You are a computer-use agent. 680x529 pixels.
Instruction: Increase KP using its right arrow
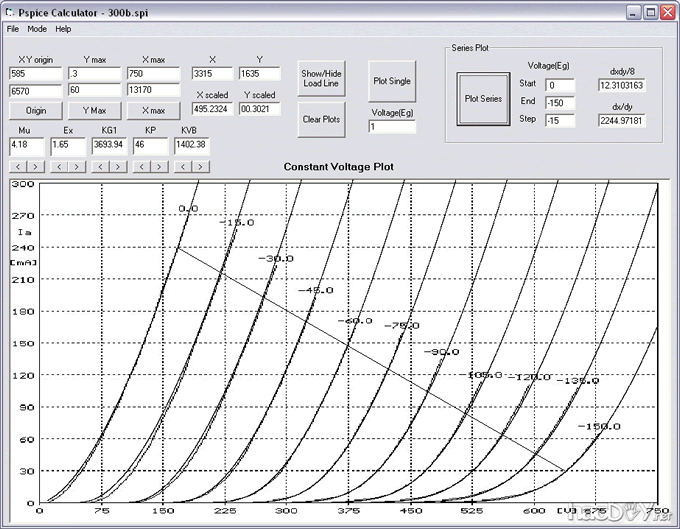[160, 166]
